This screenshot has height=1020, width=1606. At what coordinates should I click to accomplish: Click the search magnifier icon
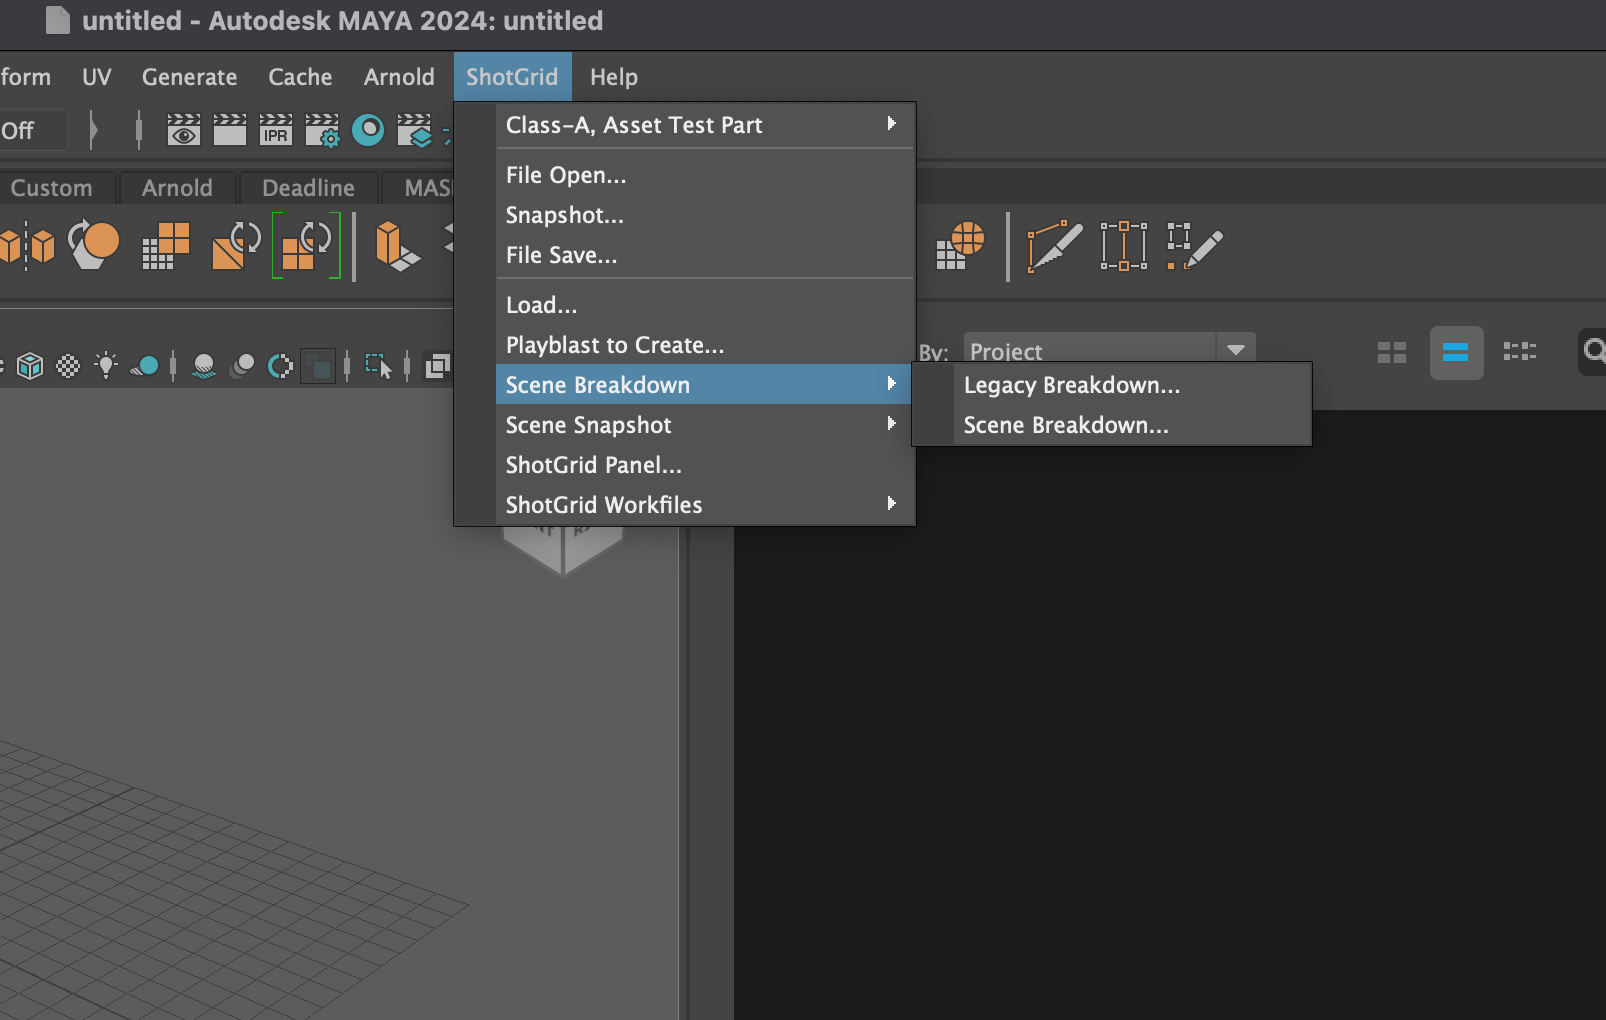click(1594, 351)
